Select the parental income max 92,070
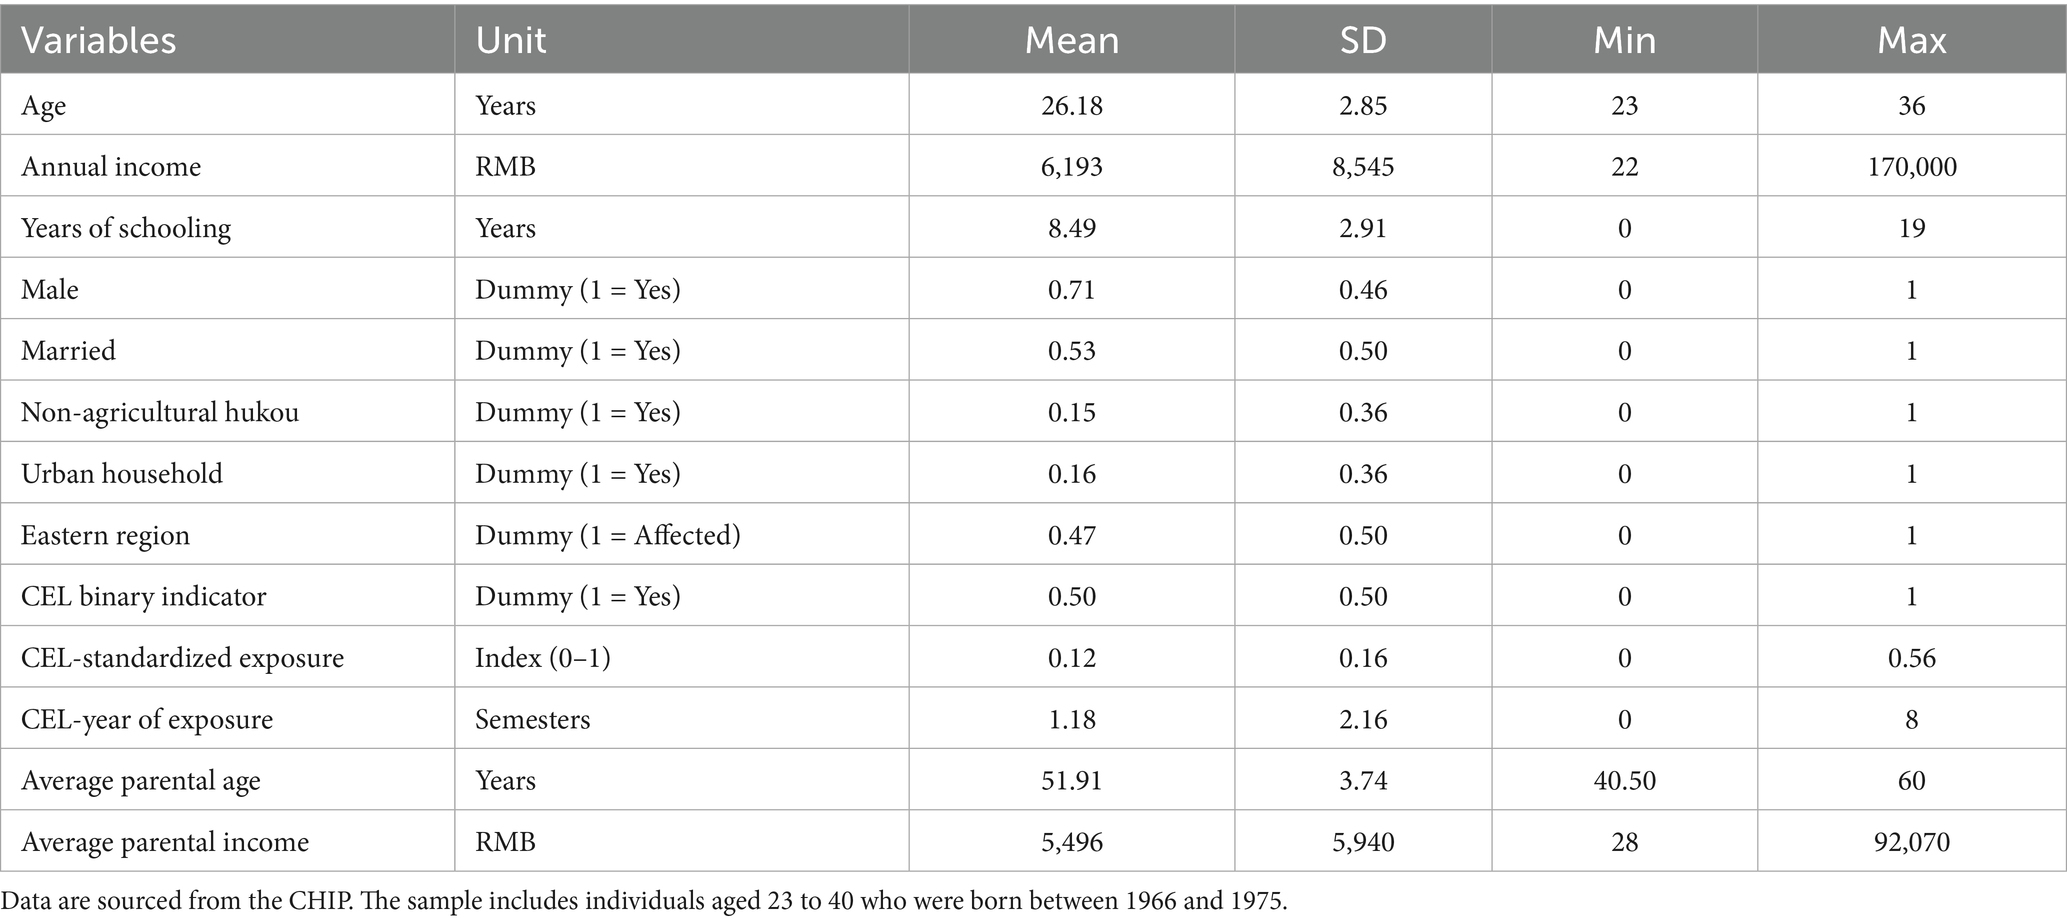The image size is (2067, 923). pyautogui.click(x=1911, y=842)
